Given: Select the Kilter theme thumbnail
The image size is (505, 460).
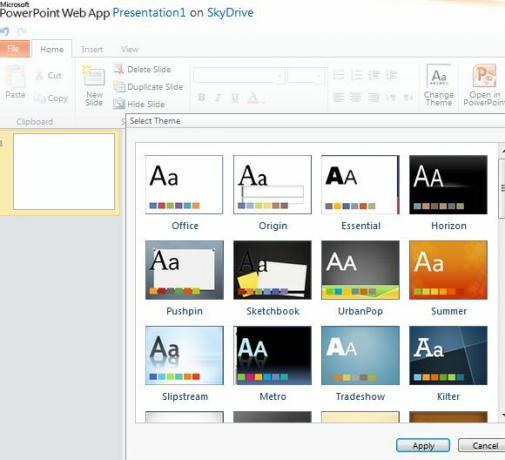Looking at the screenshot, I should point(448,355).
